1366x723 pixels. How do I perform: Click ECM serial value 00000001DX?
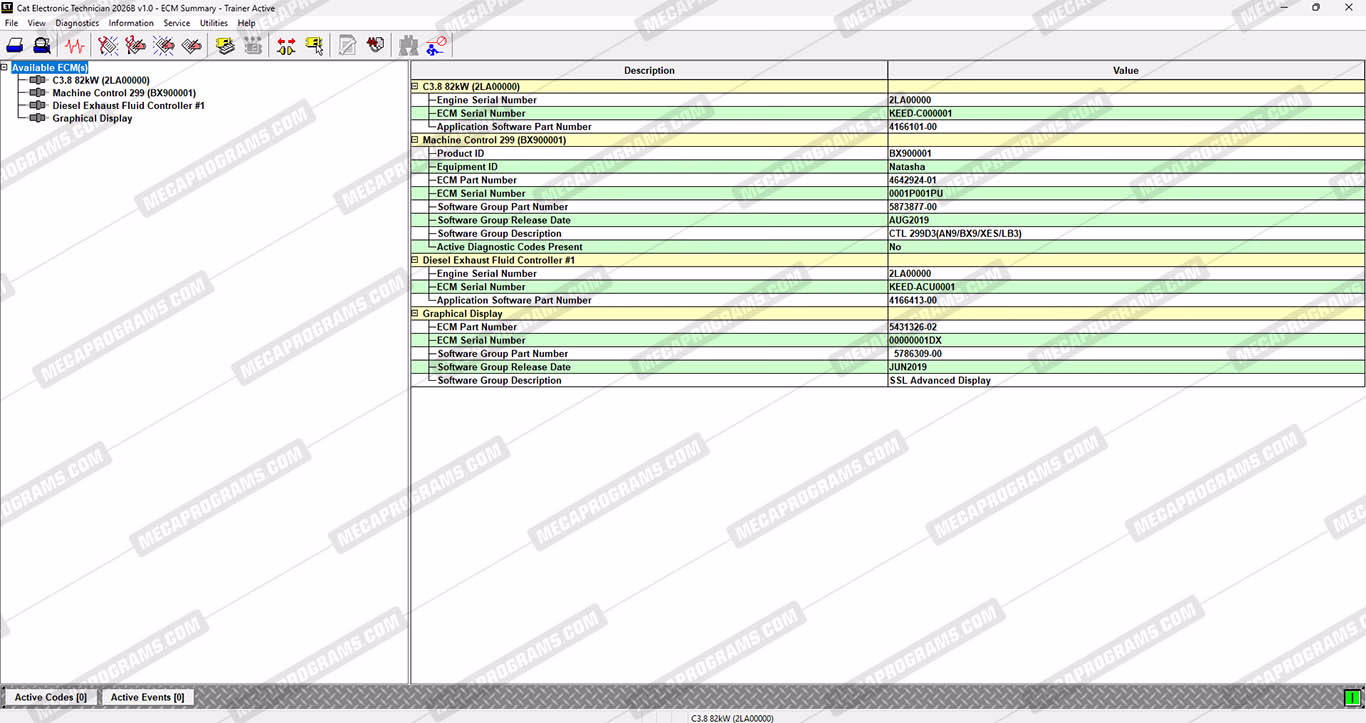click(915, 340)
